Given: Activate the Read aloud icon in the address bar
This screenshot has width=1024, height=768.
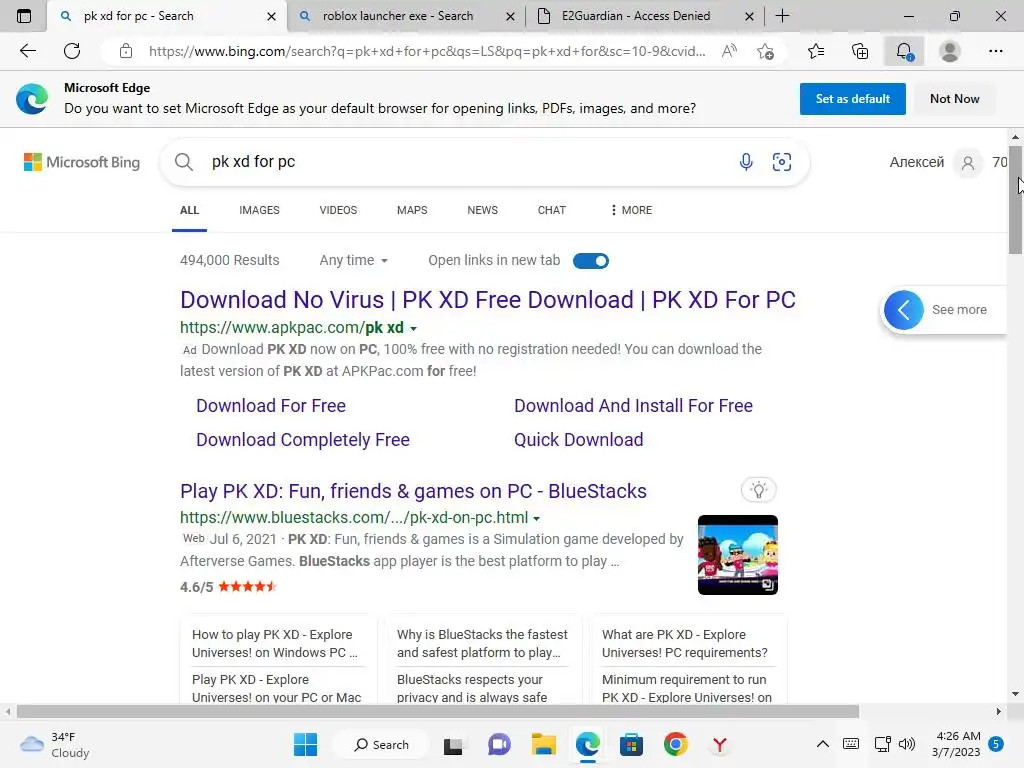Looking at the screenshot, I should click(x=729, y=51).
